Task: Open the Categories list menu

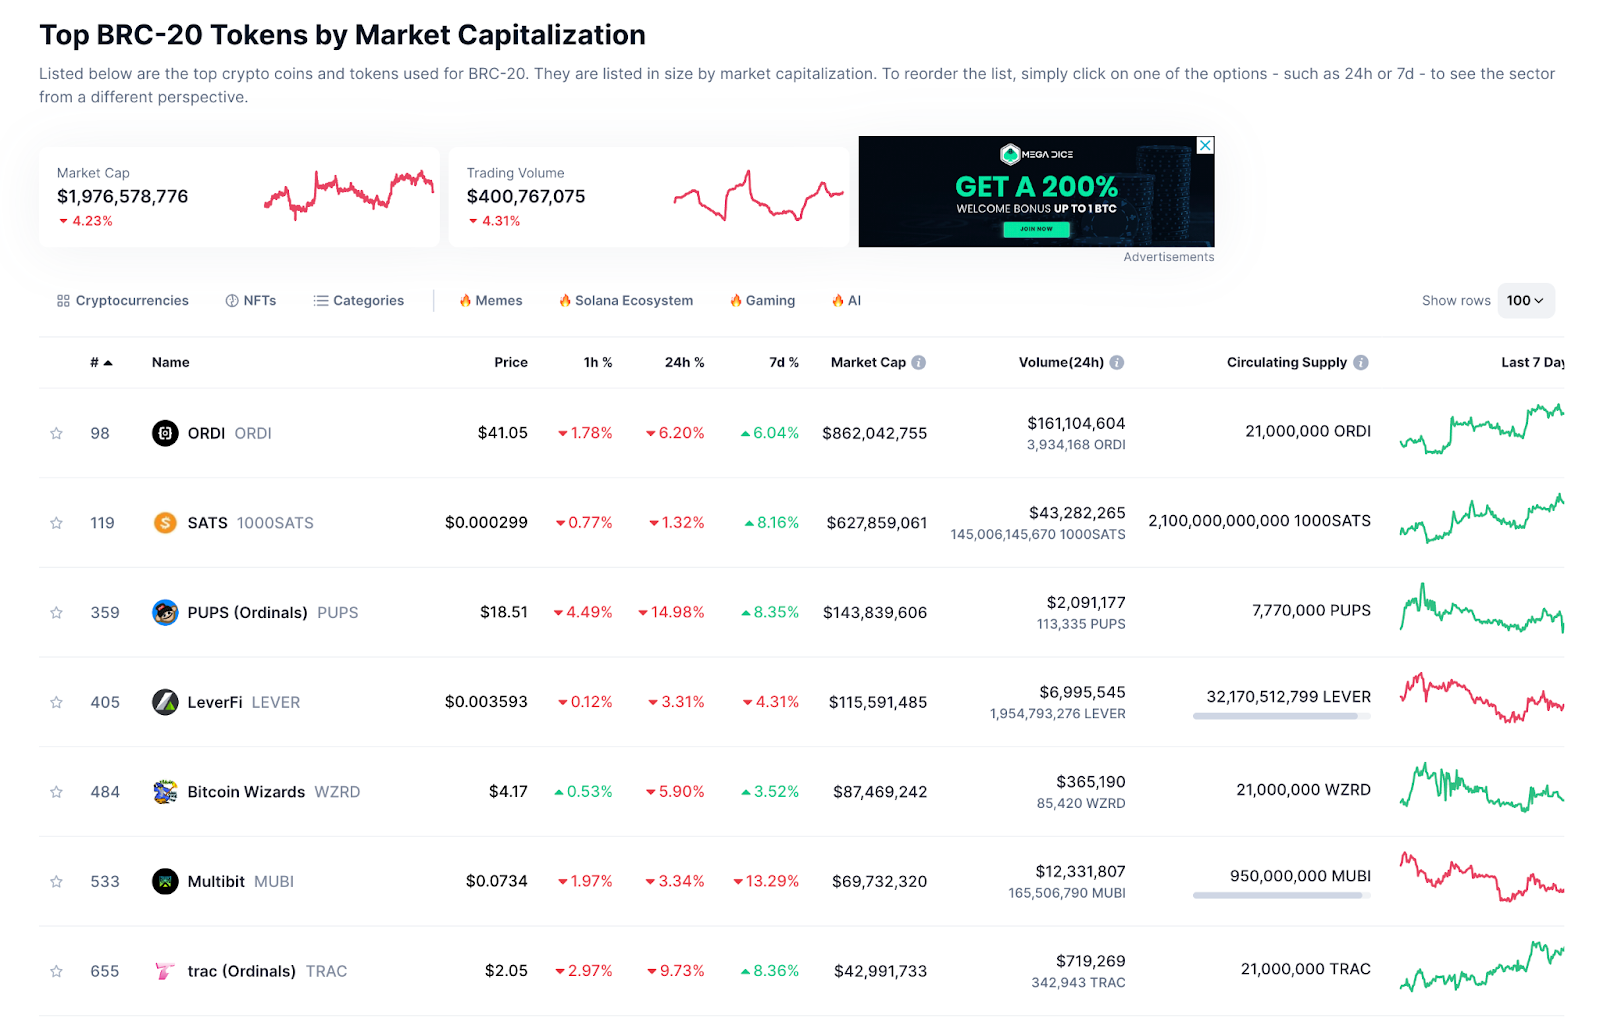Action: 358,301
